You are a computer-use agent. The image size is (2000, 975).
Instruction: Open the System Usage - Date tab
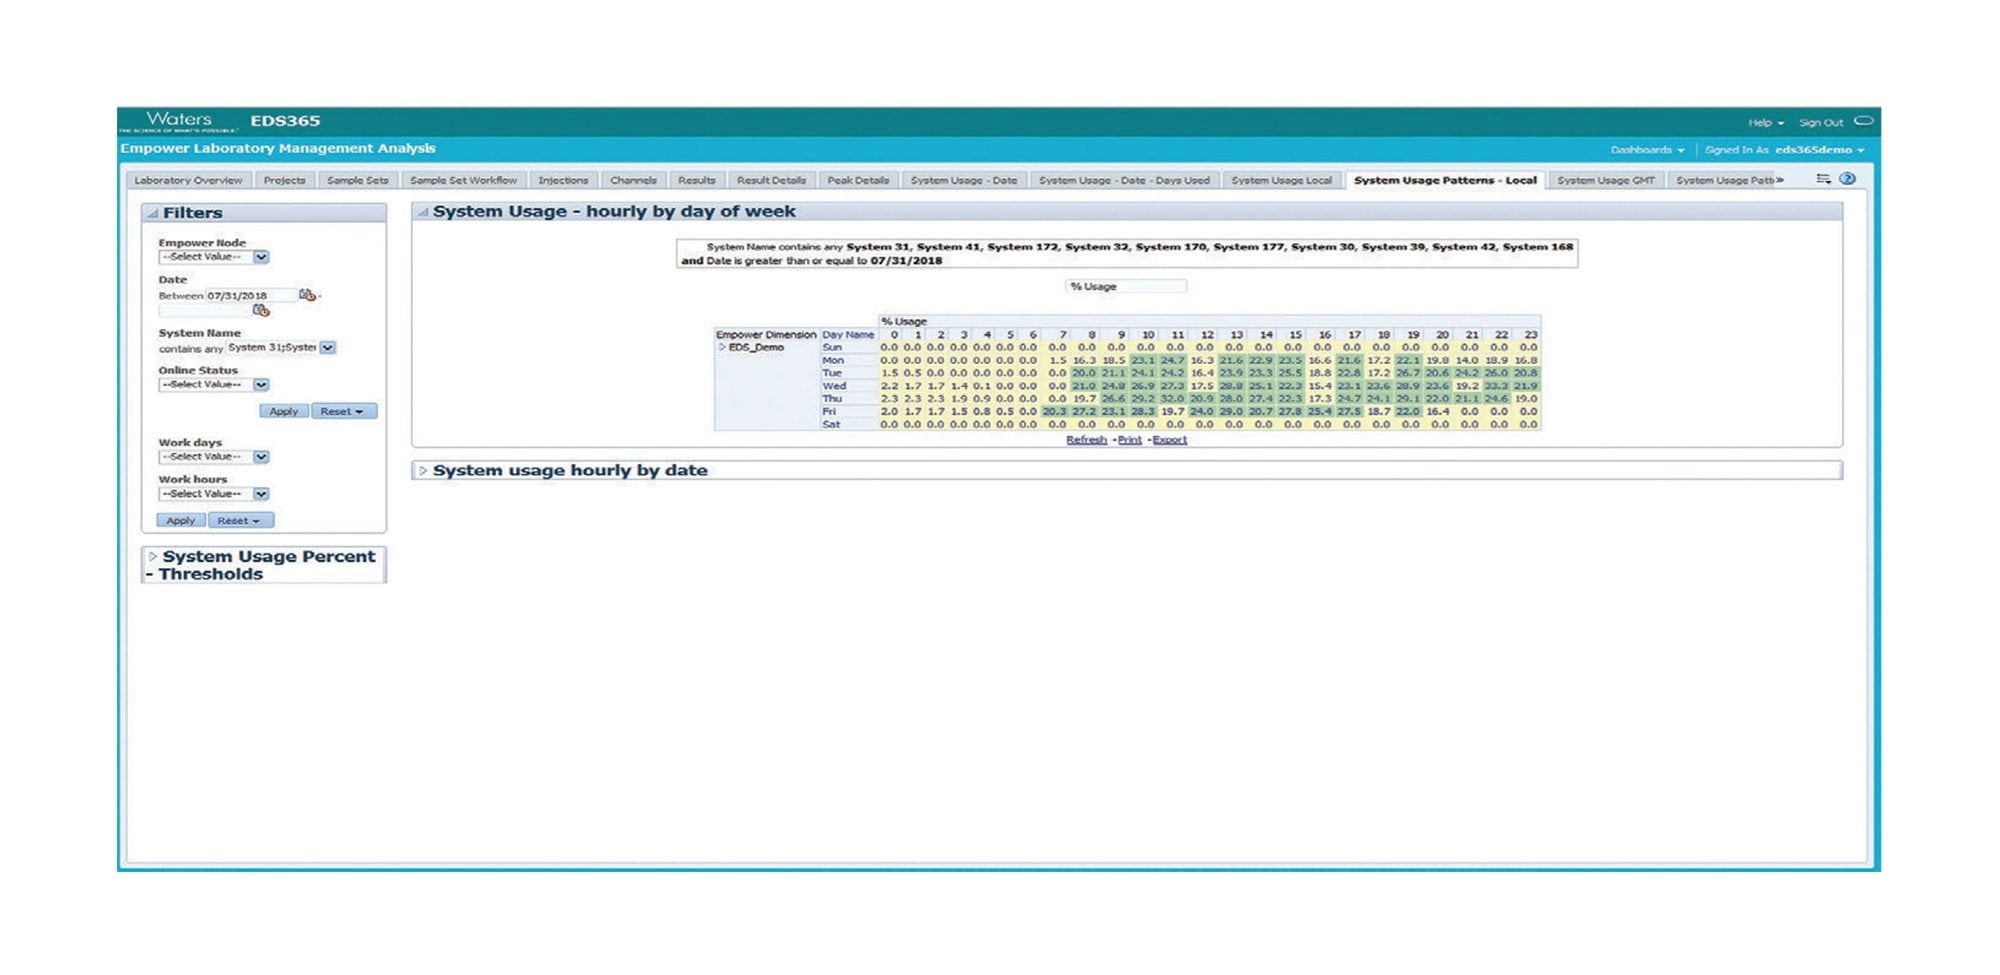[964, 180]
